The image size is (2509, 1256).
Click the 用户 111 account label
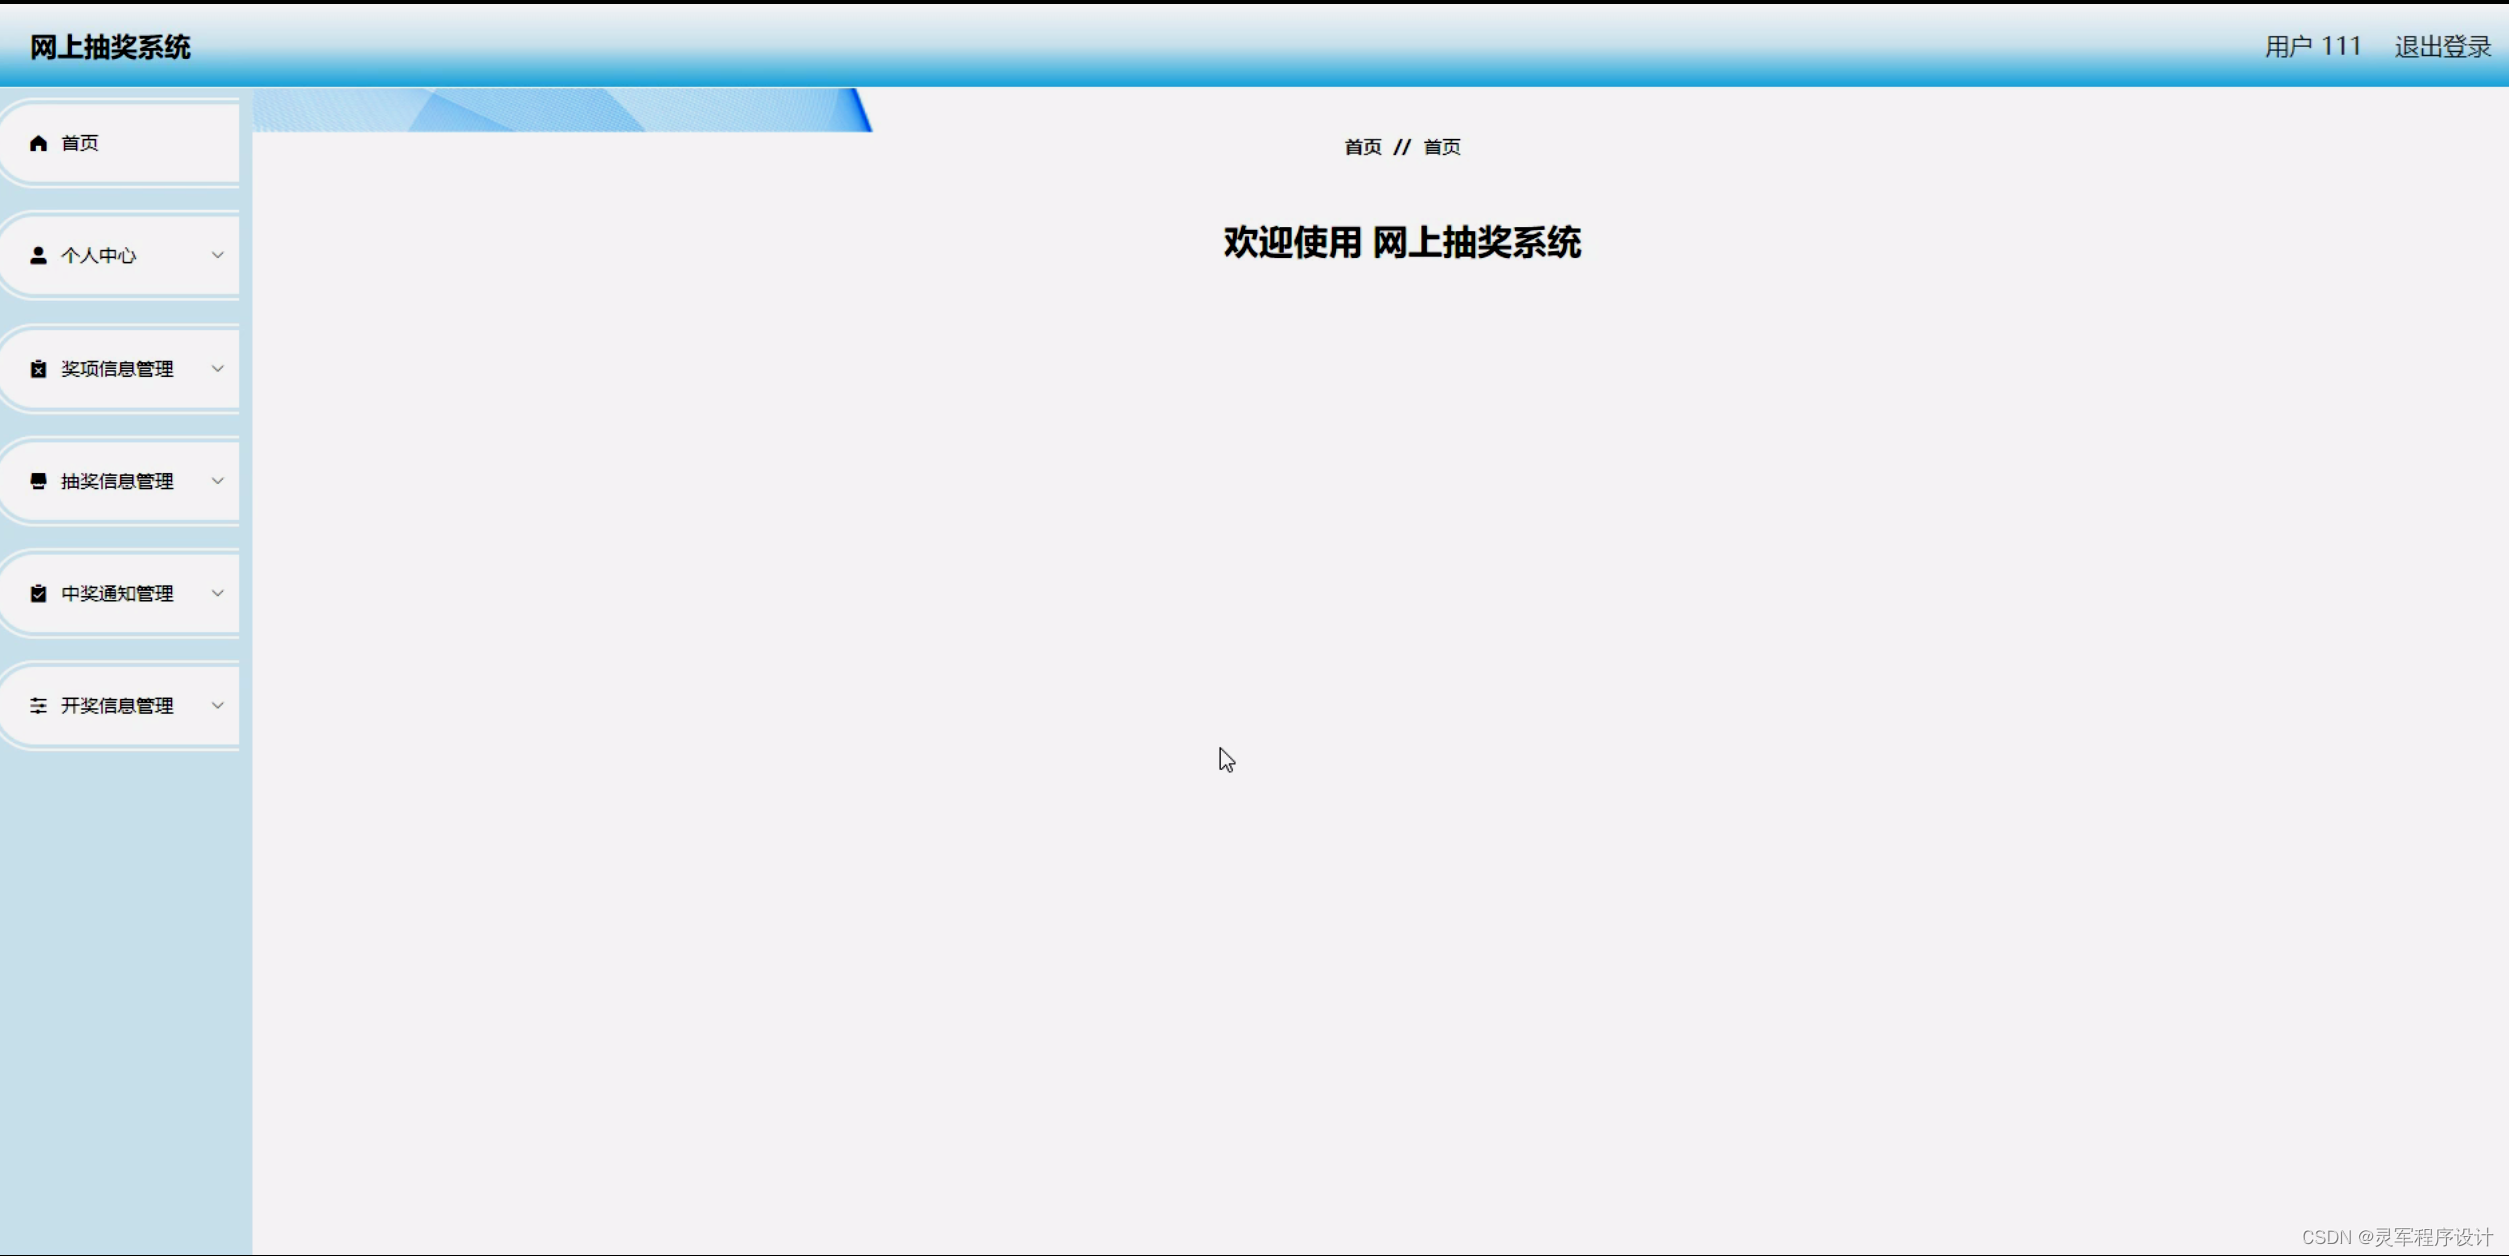tap(2312, 47)
